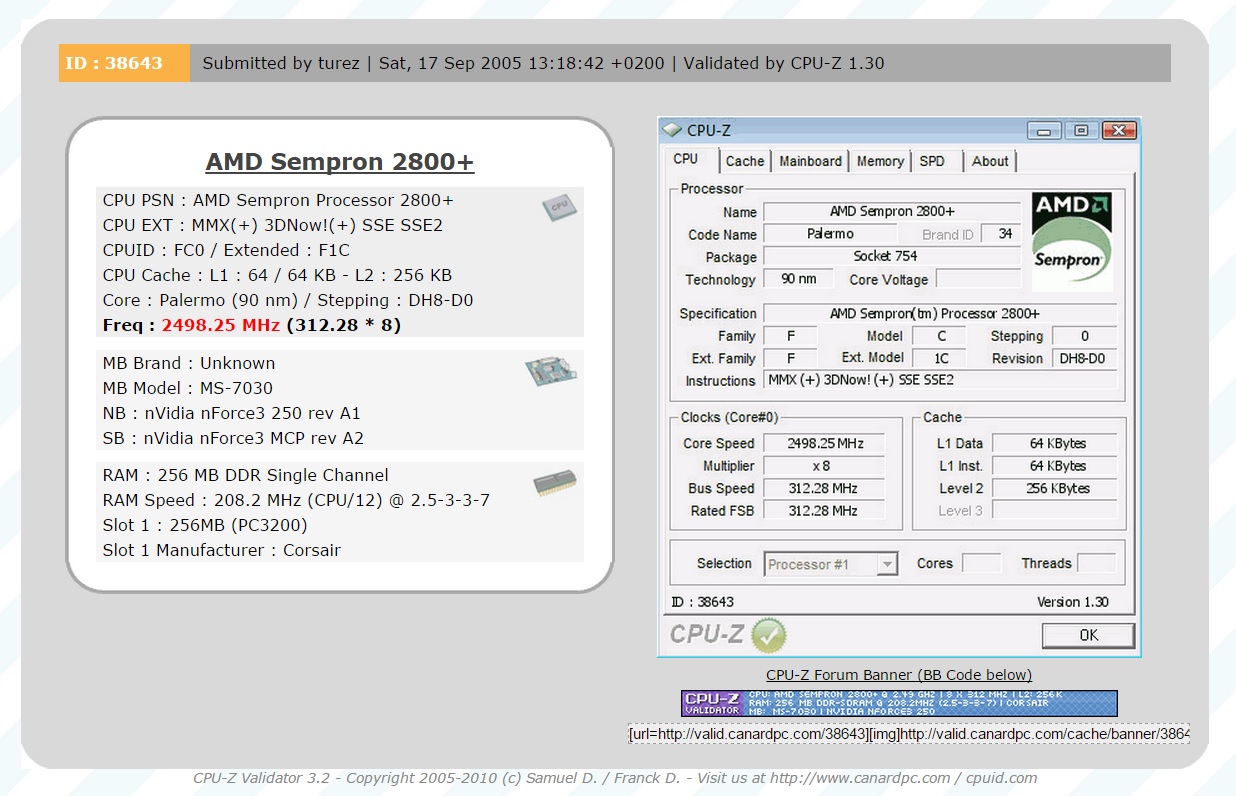Click the Revision value DH8-D0
This screenshot has width=1236, height=796.
pos(1085,358)
